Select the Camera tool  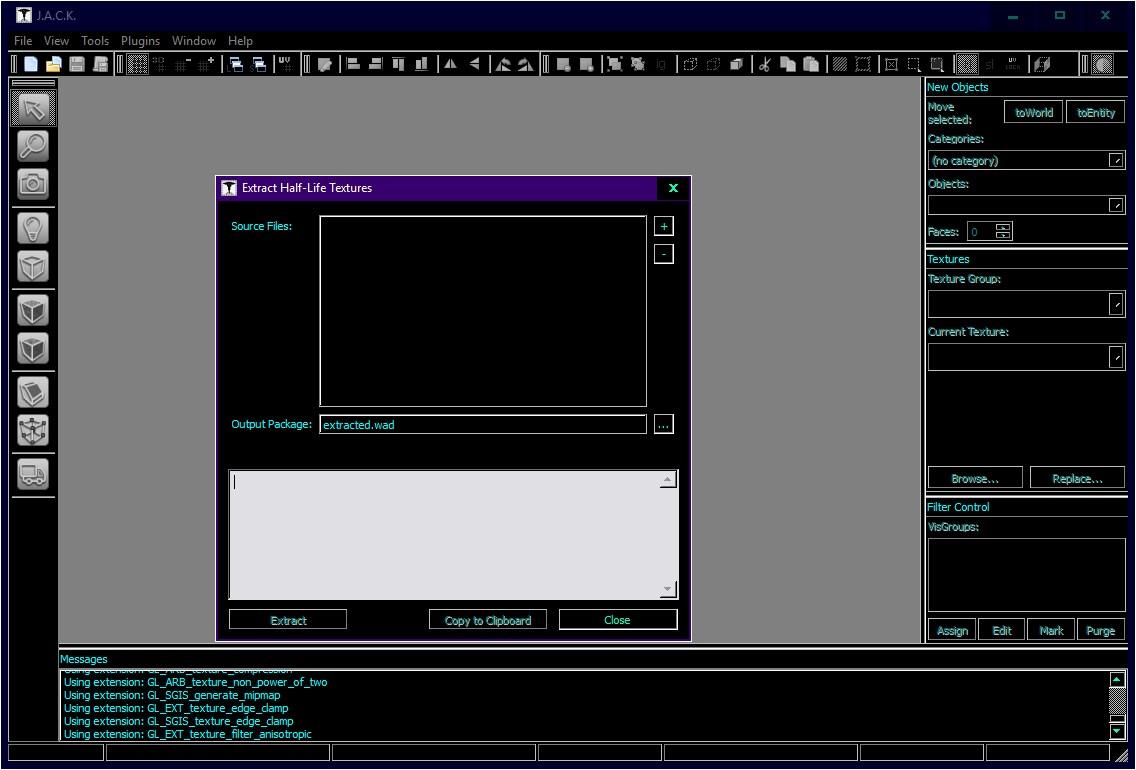coord(33,183)
